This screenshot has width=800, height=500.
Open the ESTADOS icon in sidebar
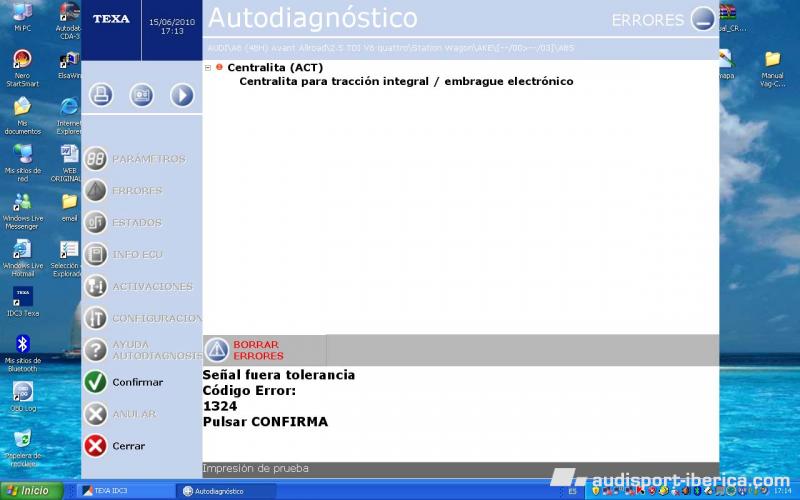click(x=95, y=222)
